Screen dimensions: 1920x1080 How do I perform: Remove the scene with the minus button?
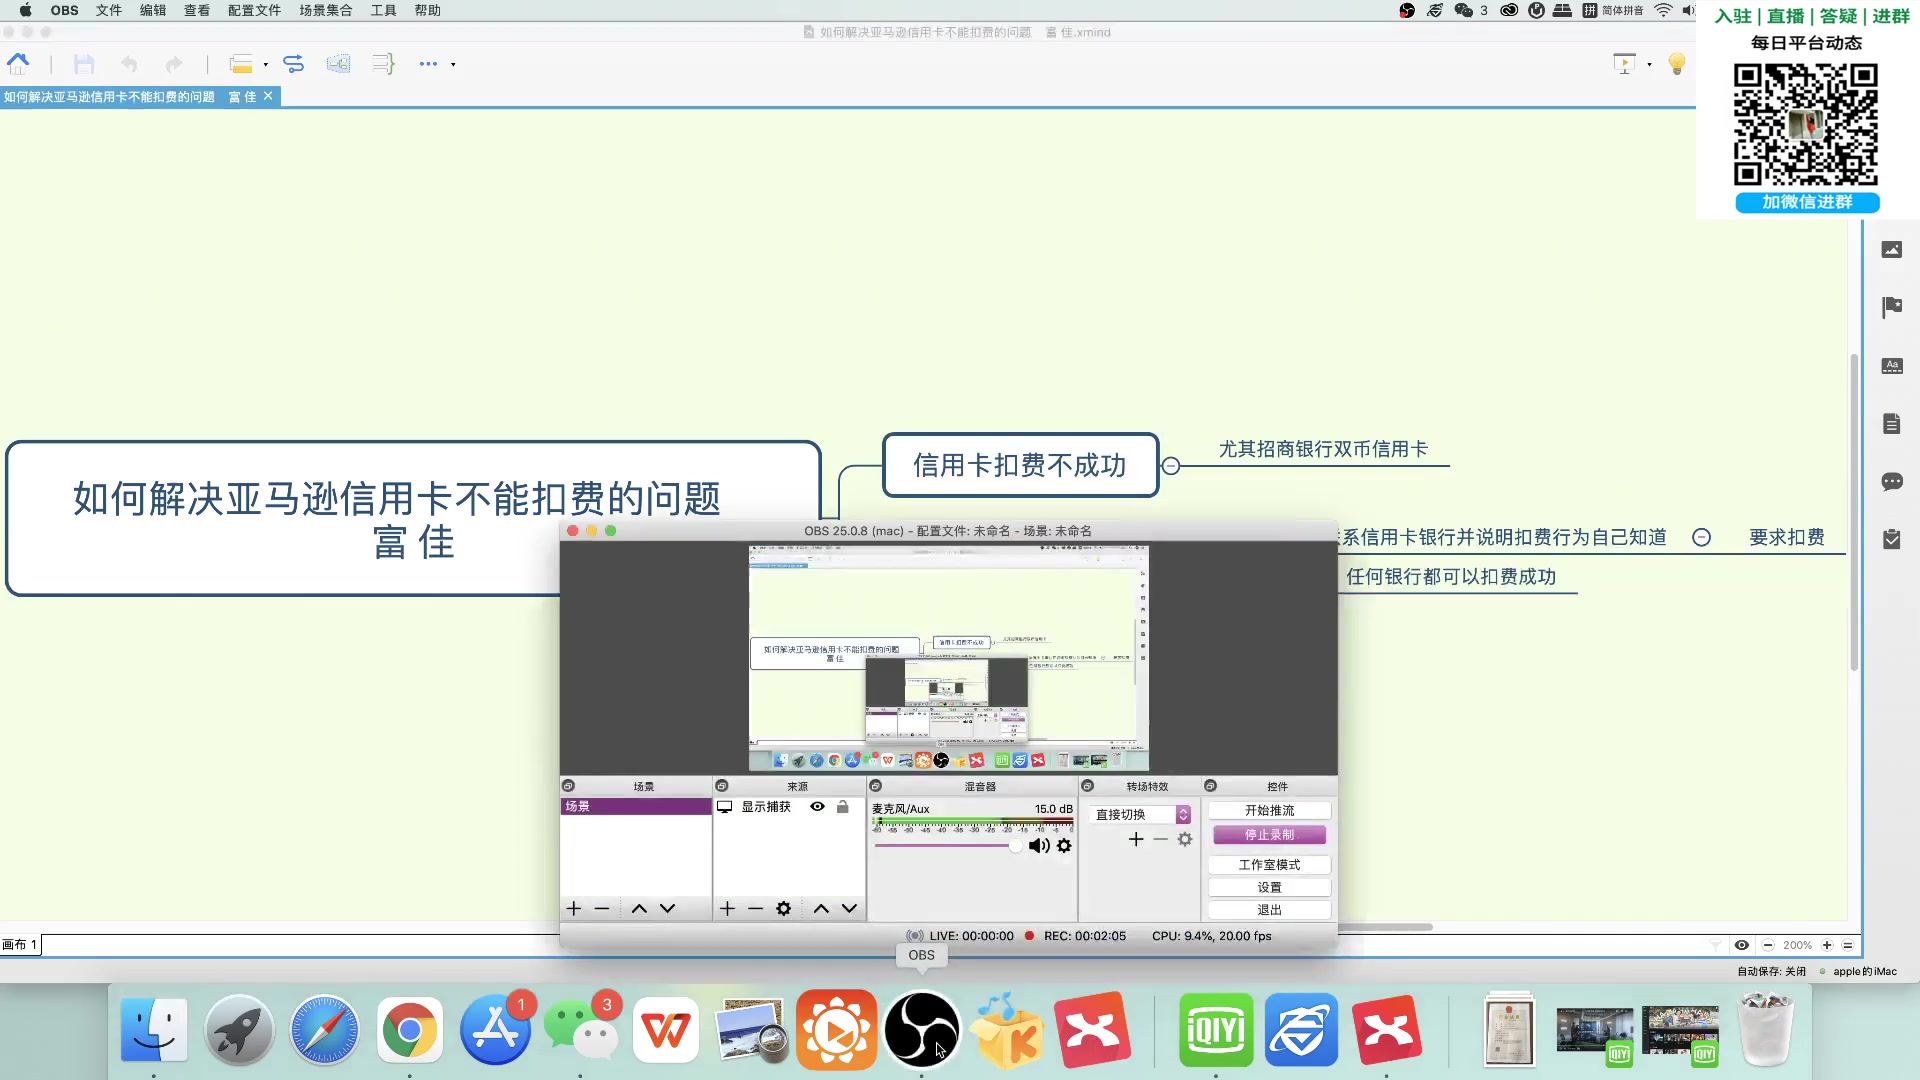point(602,908)
